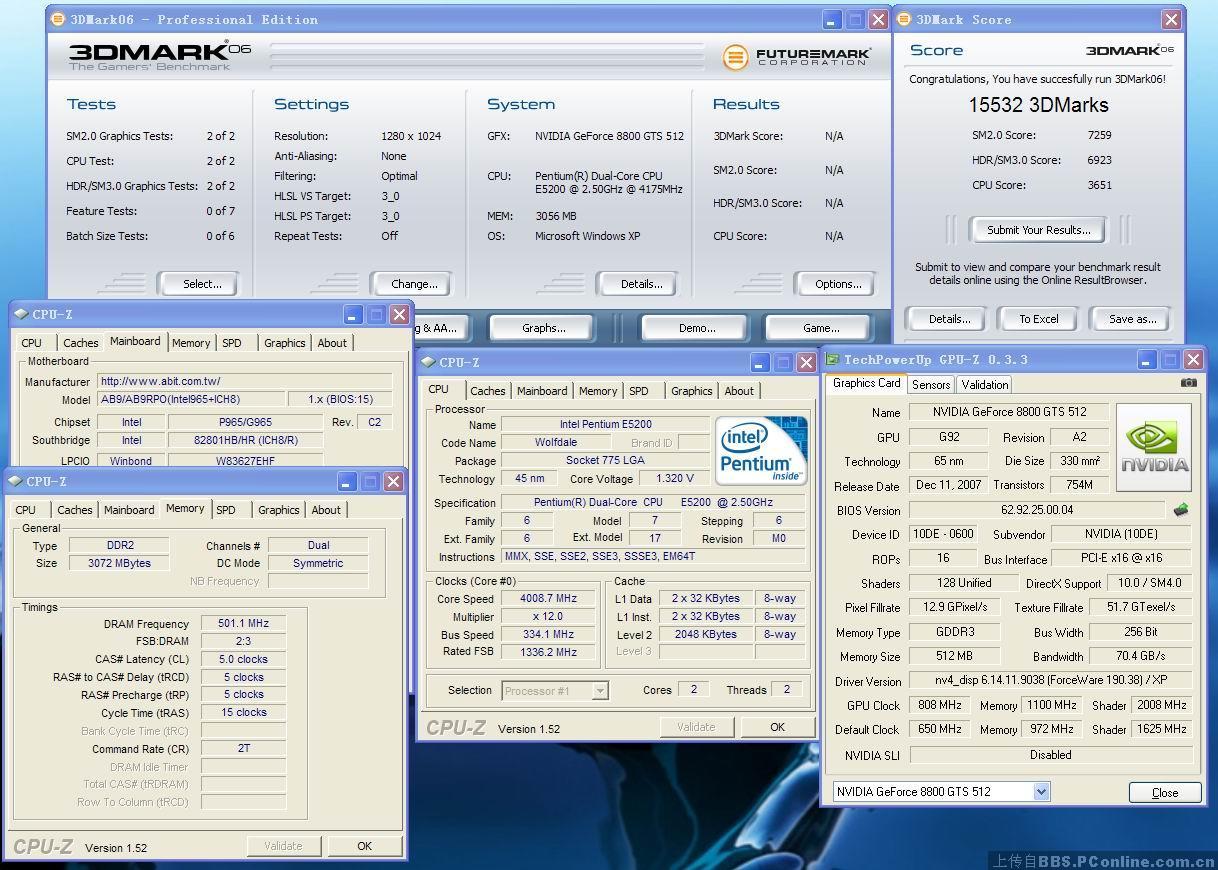
Task: Click Validate in the CPU-Z processor window
Action: coord(696,727)
